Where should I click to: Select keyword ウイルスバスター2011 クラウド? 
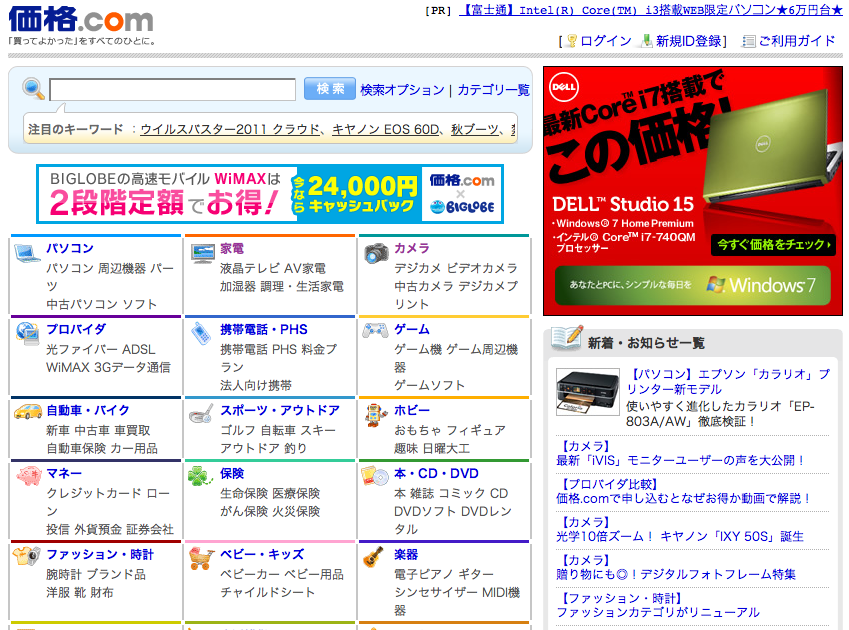tap(230, 129)
